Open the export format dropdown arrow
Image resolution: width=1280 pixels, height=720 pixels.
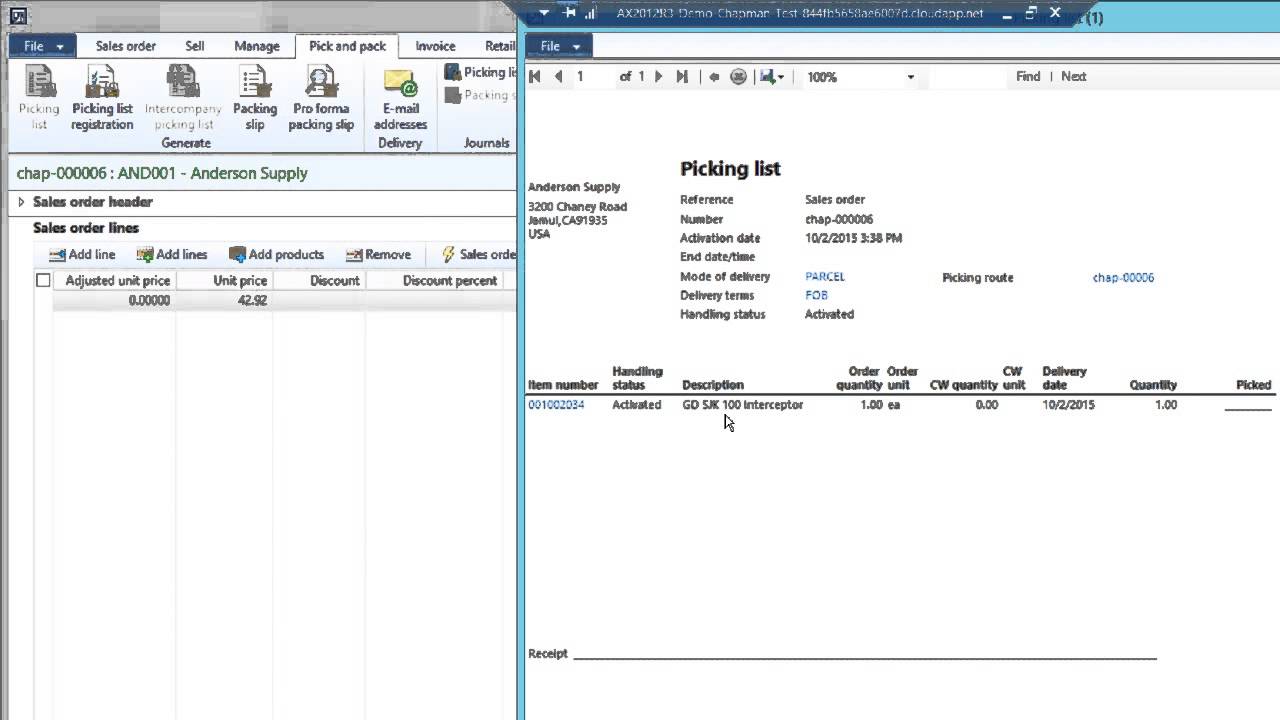pyautogui.click(x=780, y=77)
